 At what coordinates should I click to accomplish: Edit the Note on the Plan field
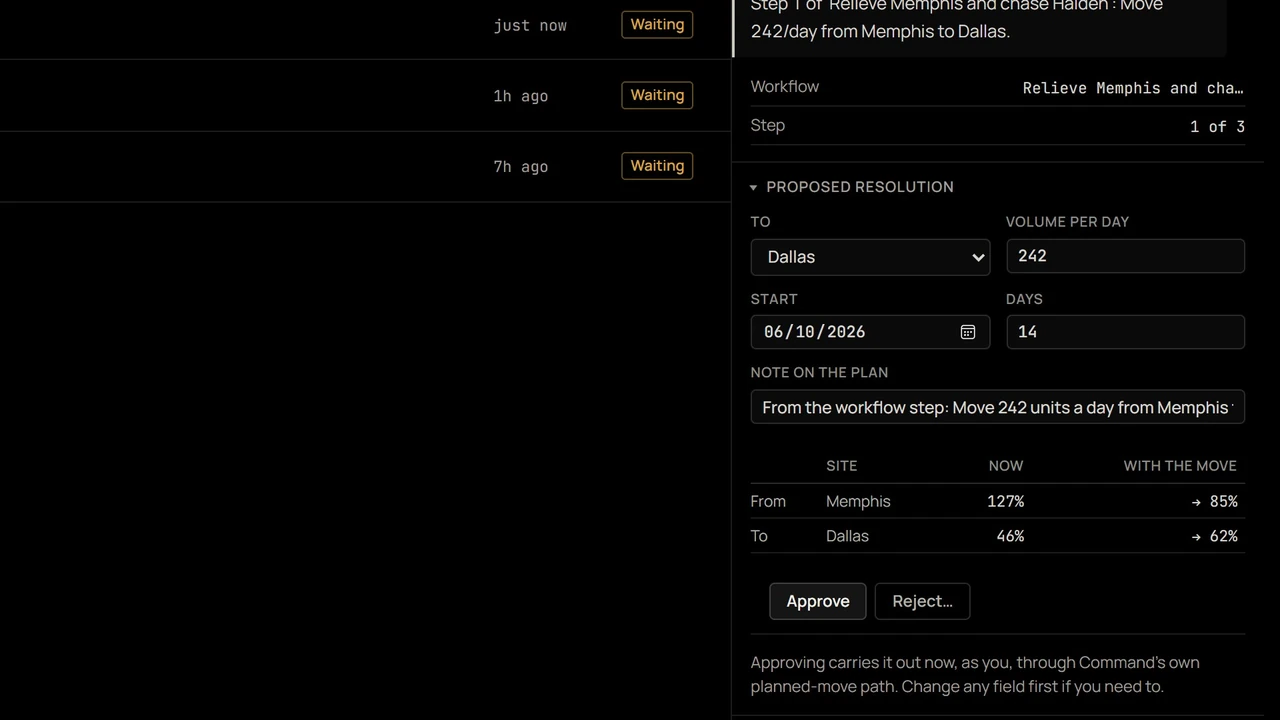coord(997,407)
